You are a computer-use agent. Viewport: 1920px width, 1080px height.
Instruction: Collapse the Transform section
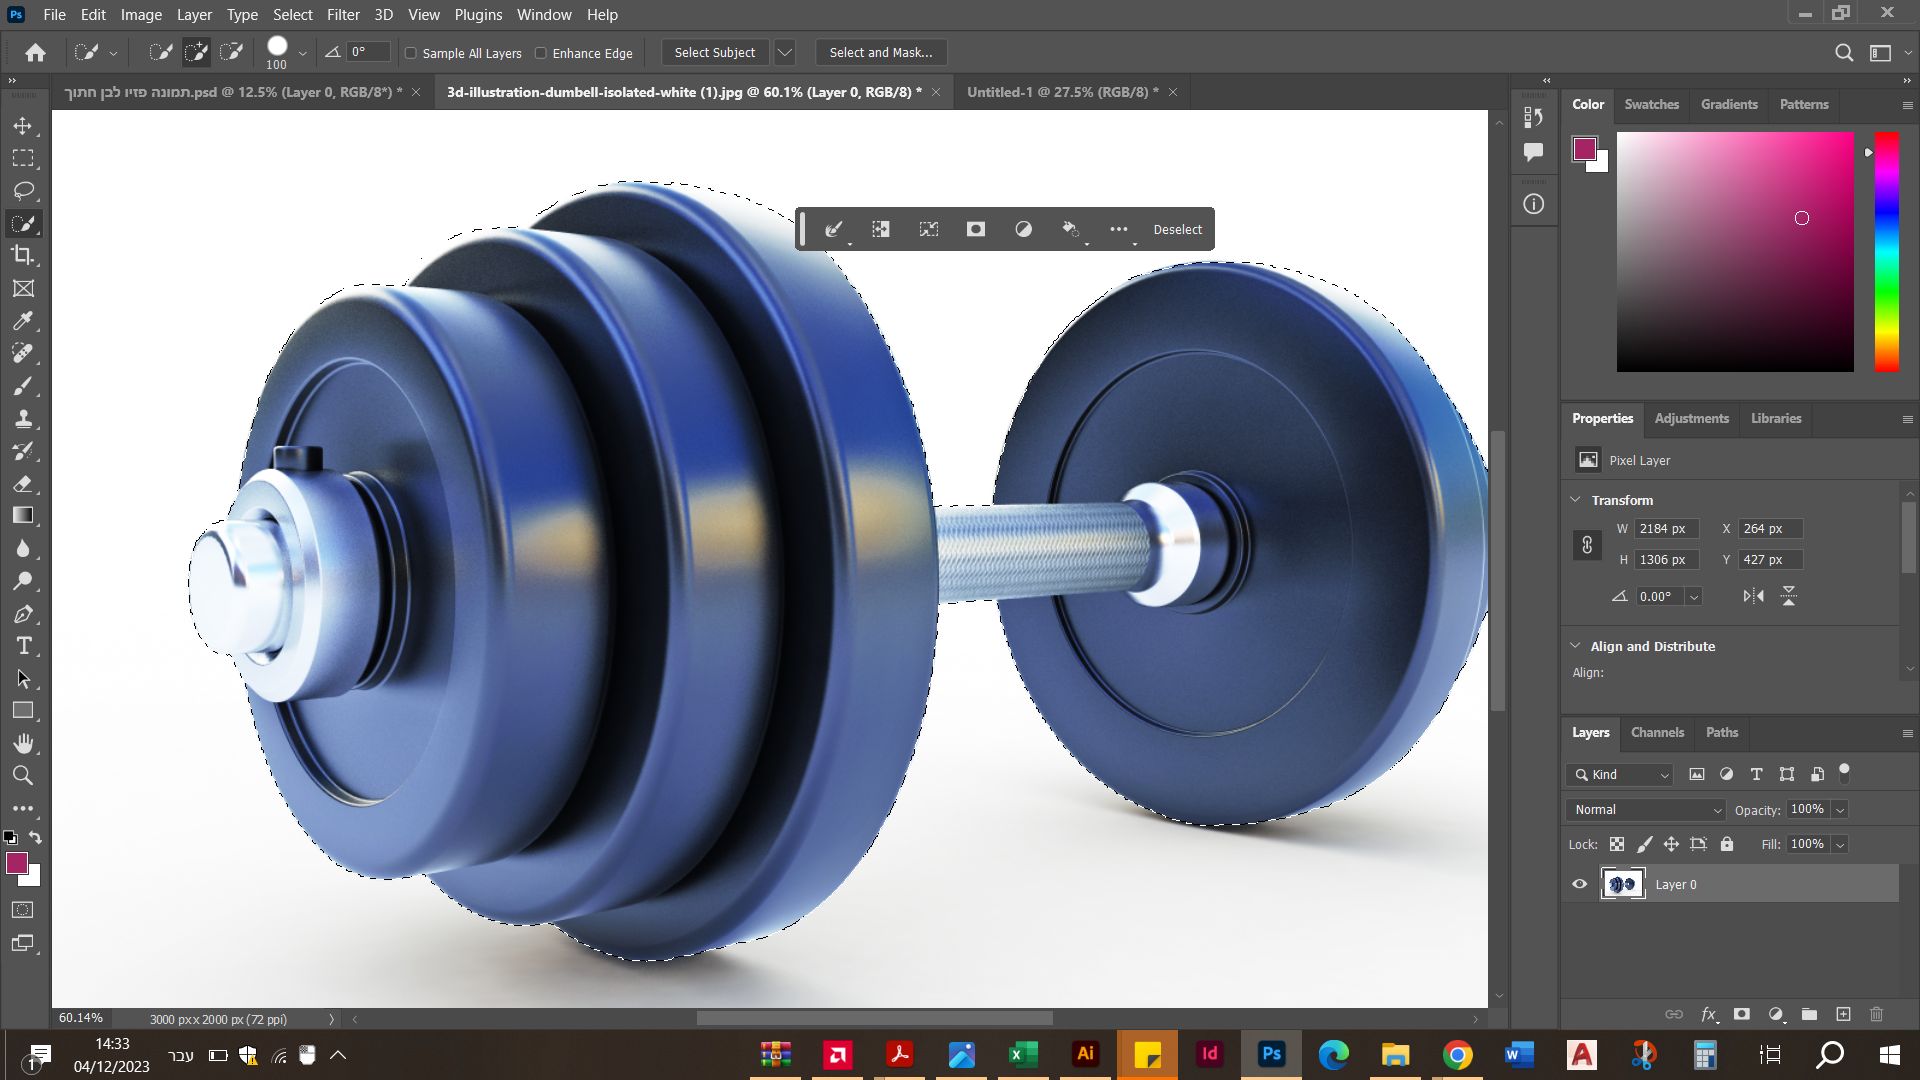(1576, 500)
